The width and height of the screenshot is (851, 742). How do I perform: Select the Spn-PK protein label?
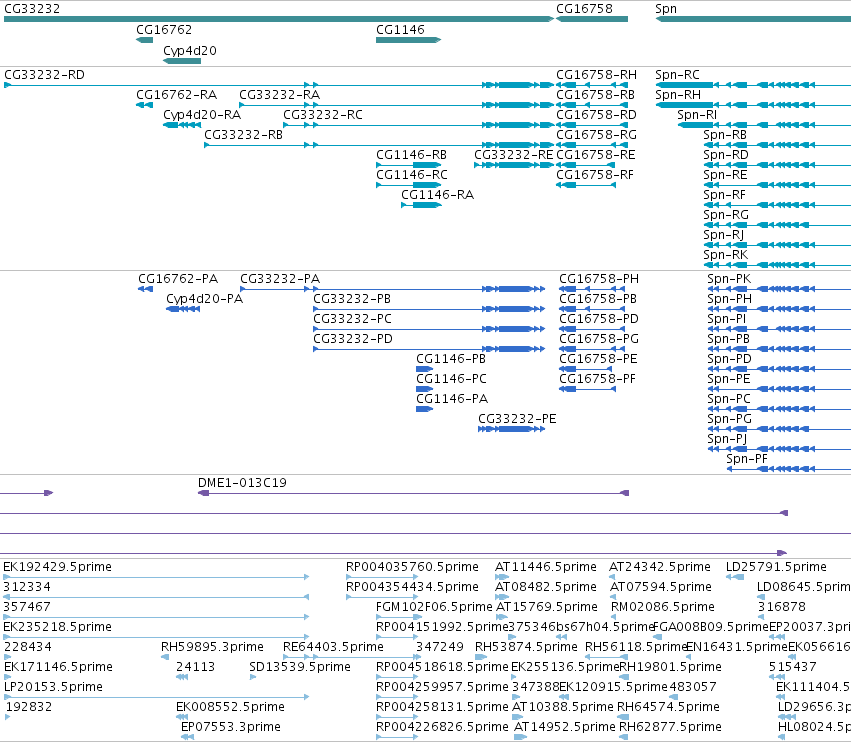point(729,279)
